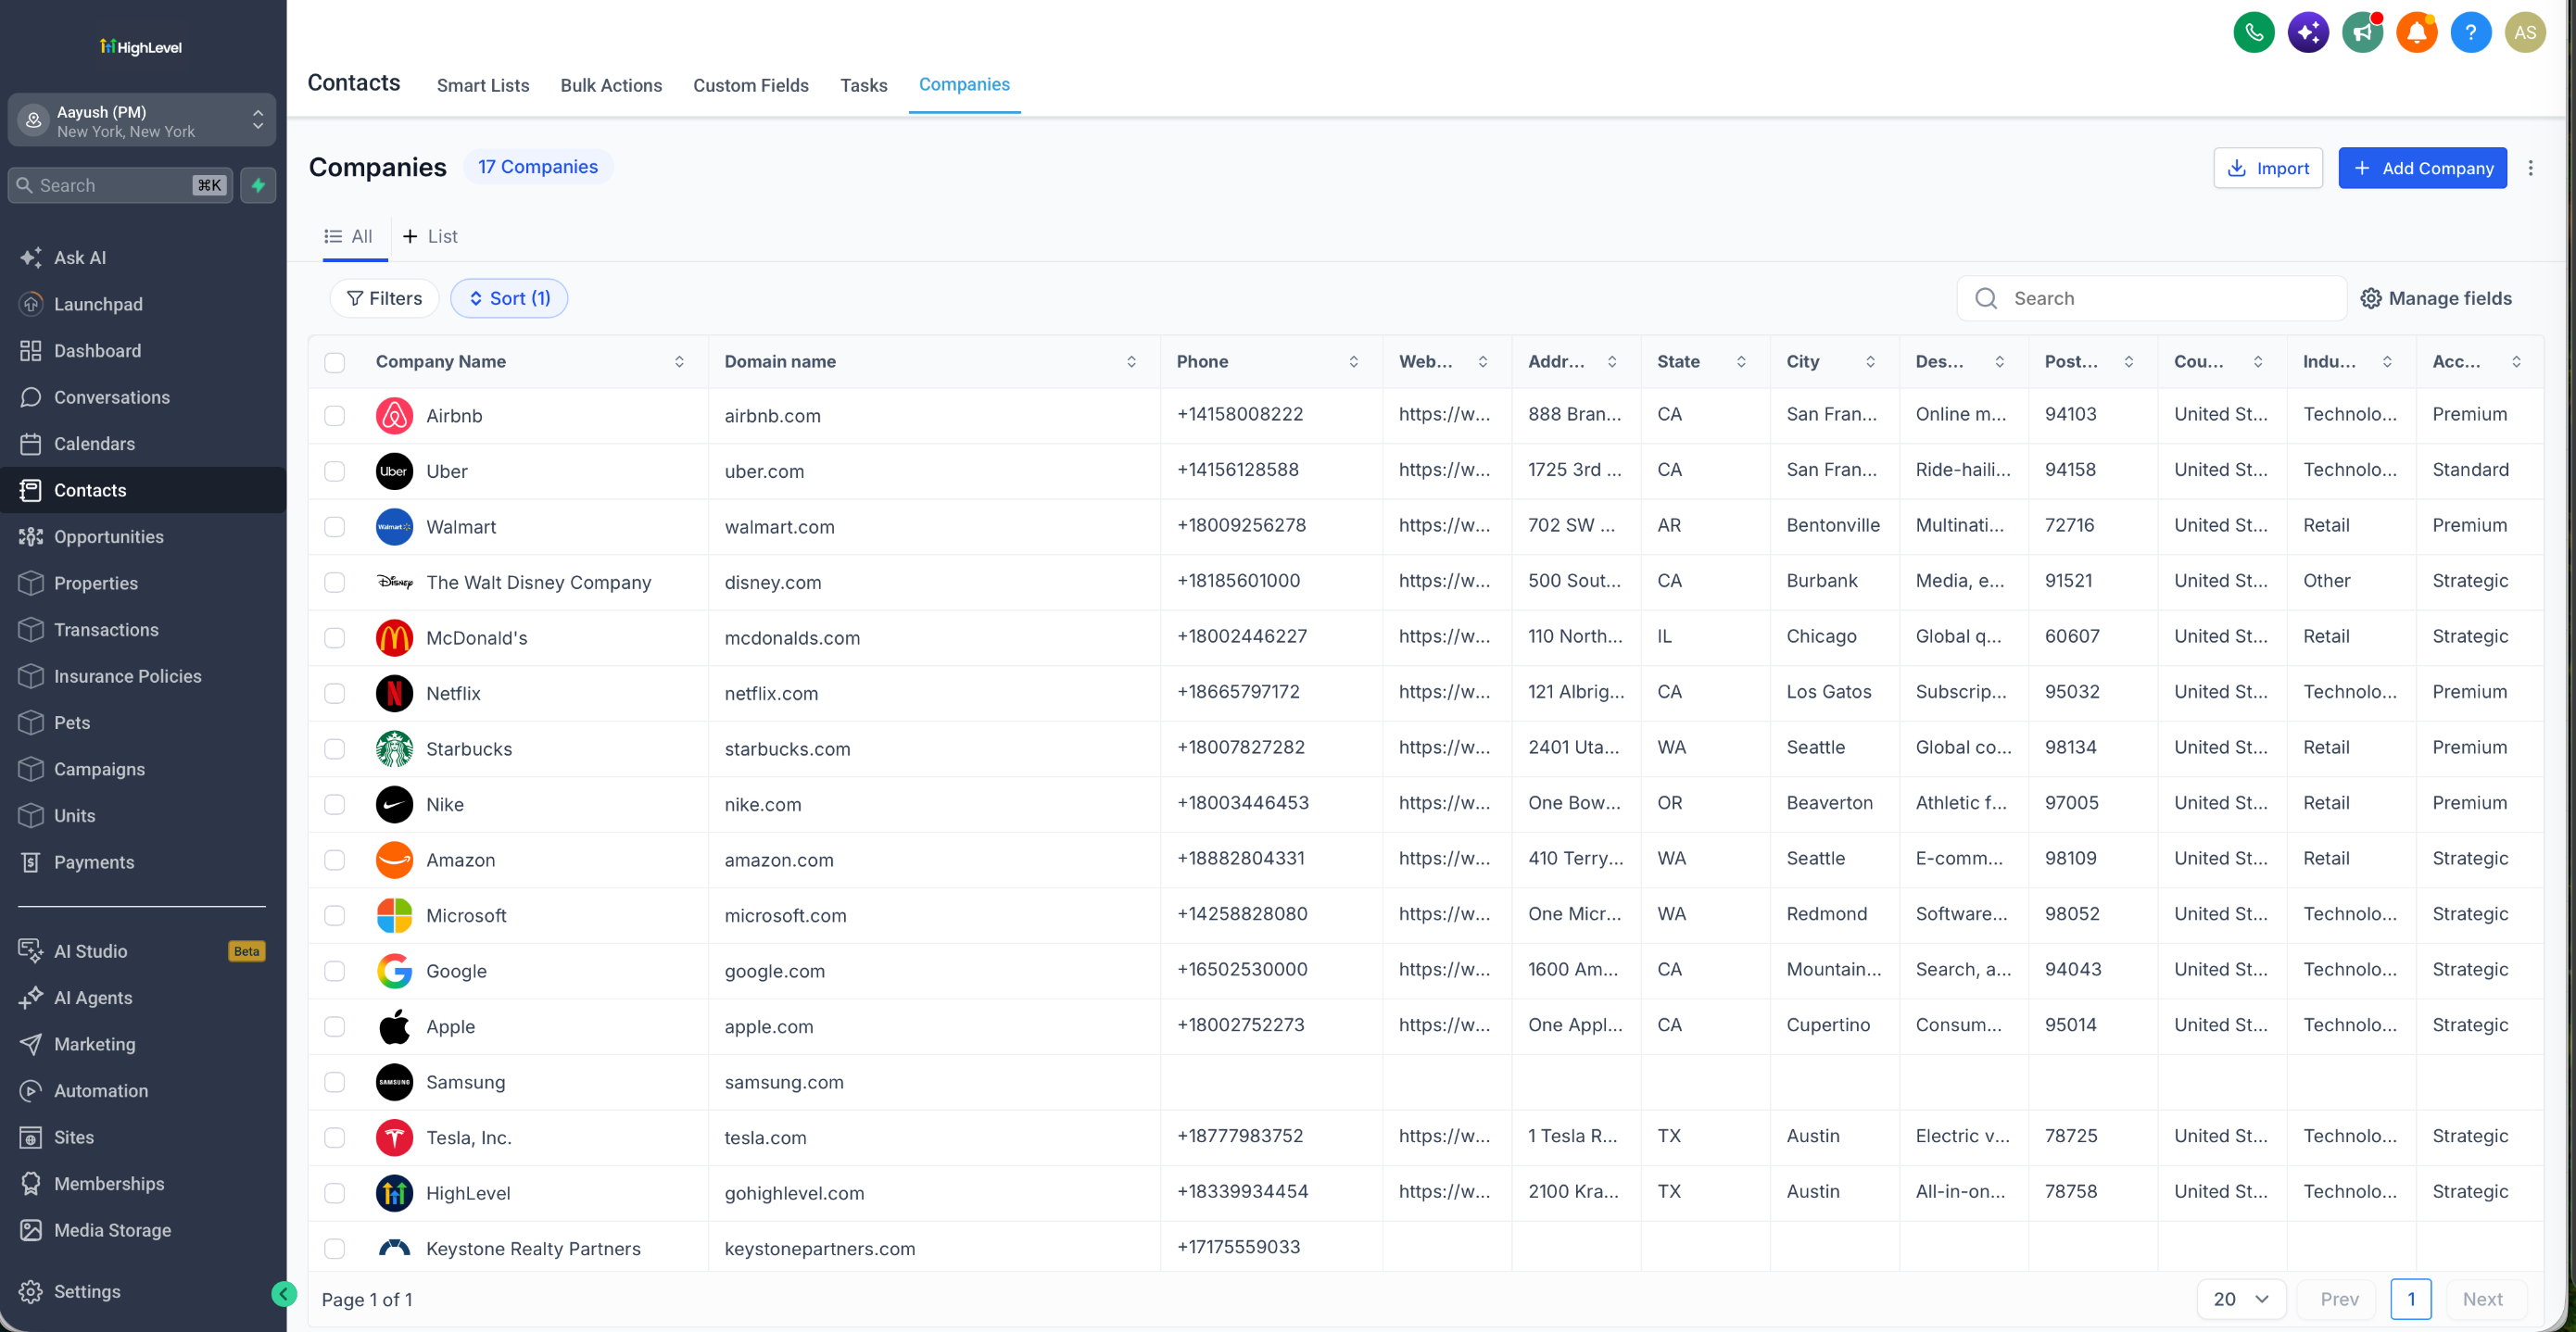
Task: Click the green lightning quick actions icon
Action: pyautogui.click(x=258, y=185)
